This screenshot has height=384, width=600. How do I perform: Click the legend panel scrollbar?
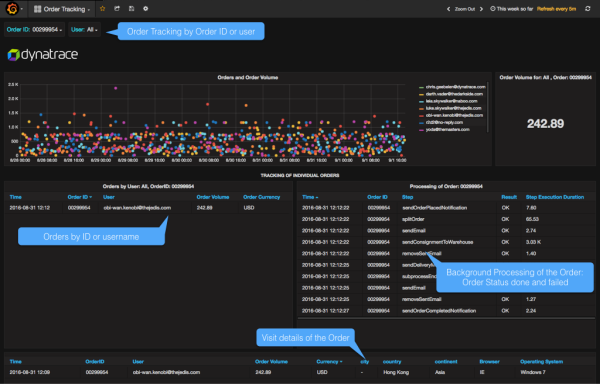coord(488,107)
